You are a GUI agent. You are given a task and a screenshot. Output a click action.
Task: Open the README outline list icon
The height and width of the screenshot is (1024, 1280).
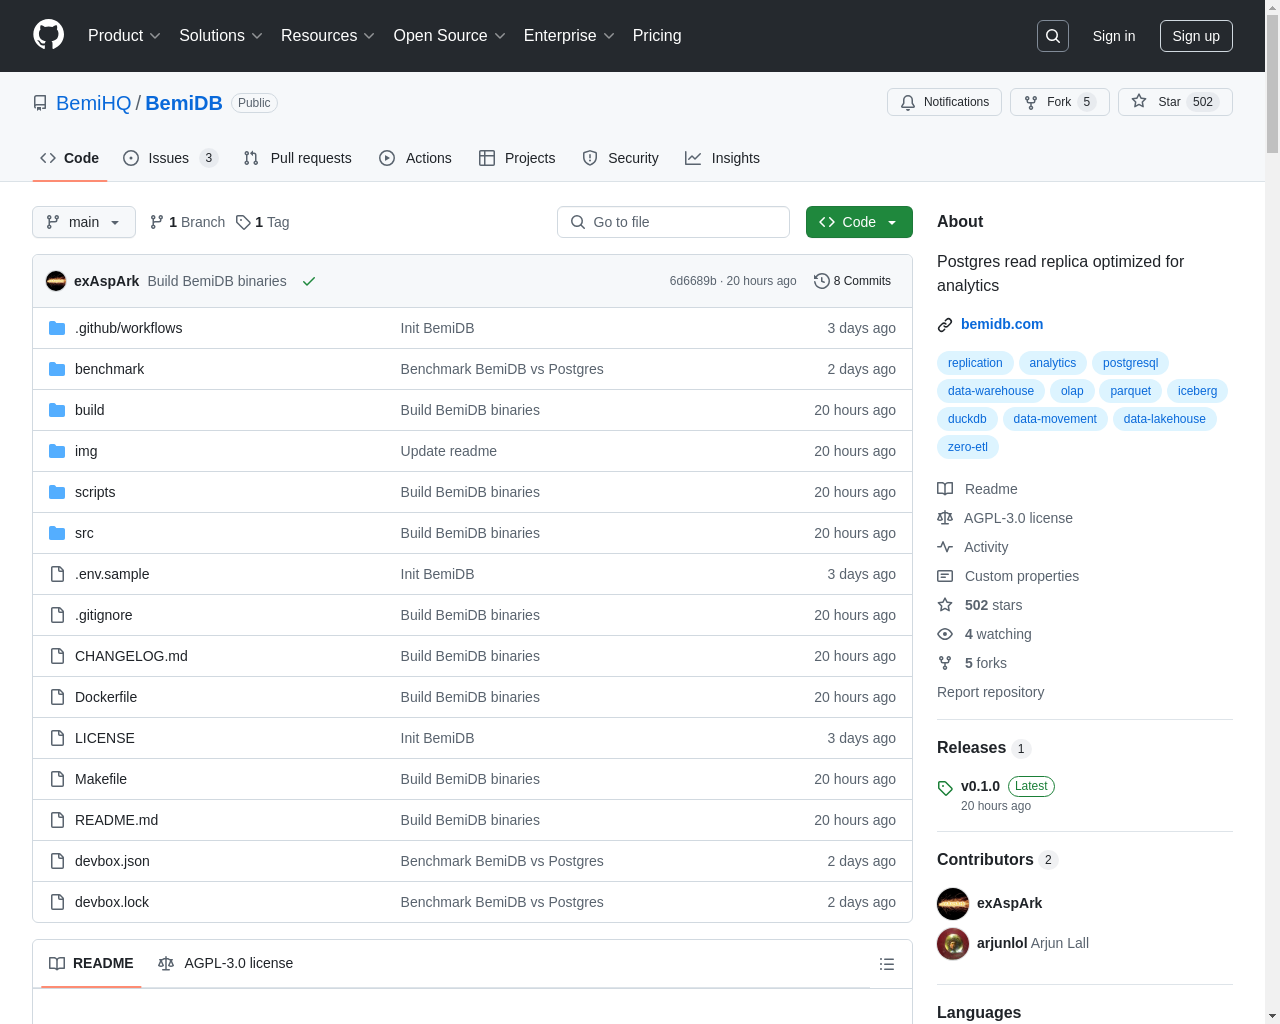click(x=887, y=964)
